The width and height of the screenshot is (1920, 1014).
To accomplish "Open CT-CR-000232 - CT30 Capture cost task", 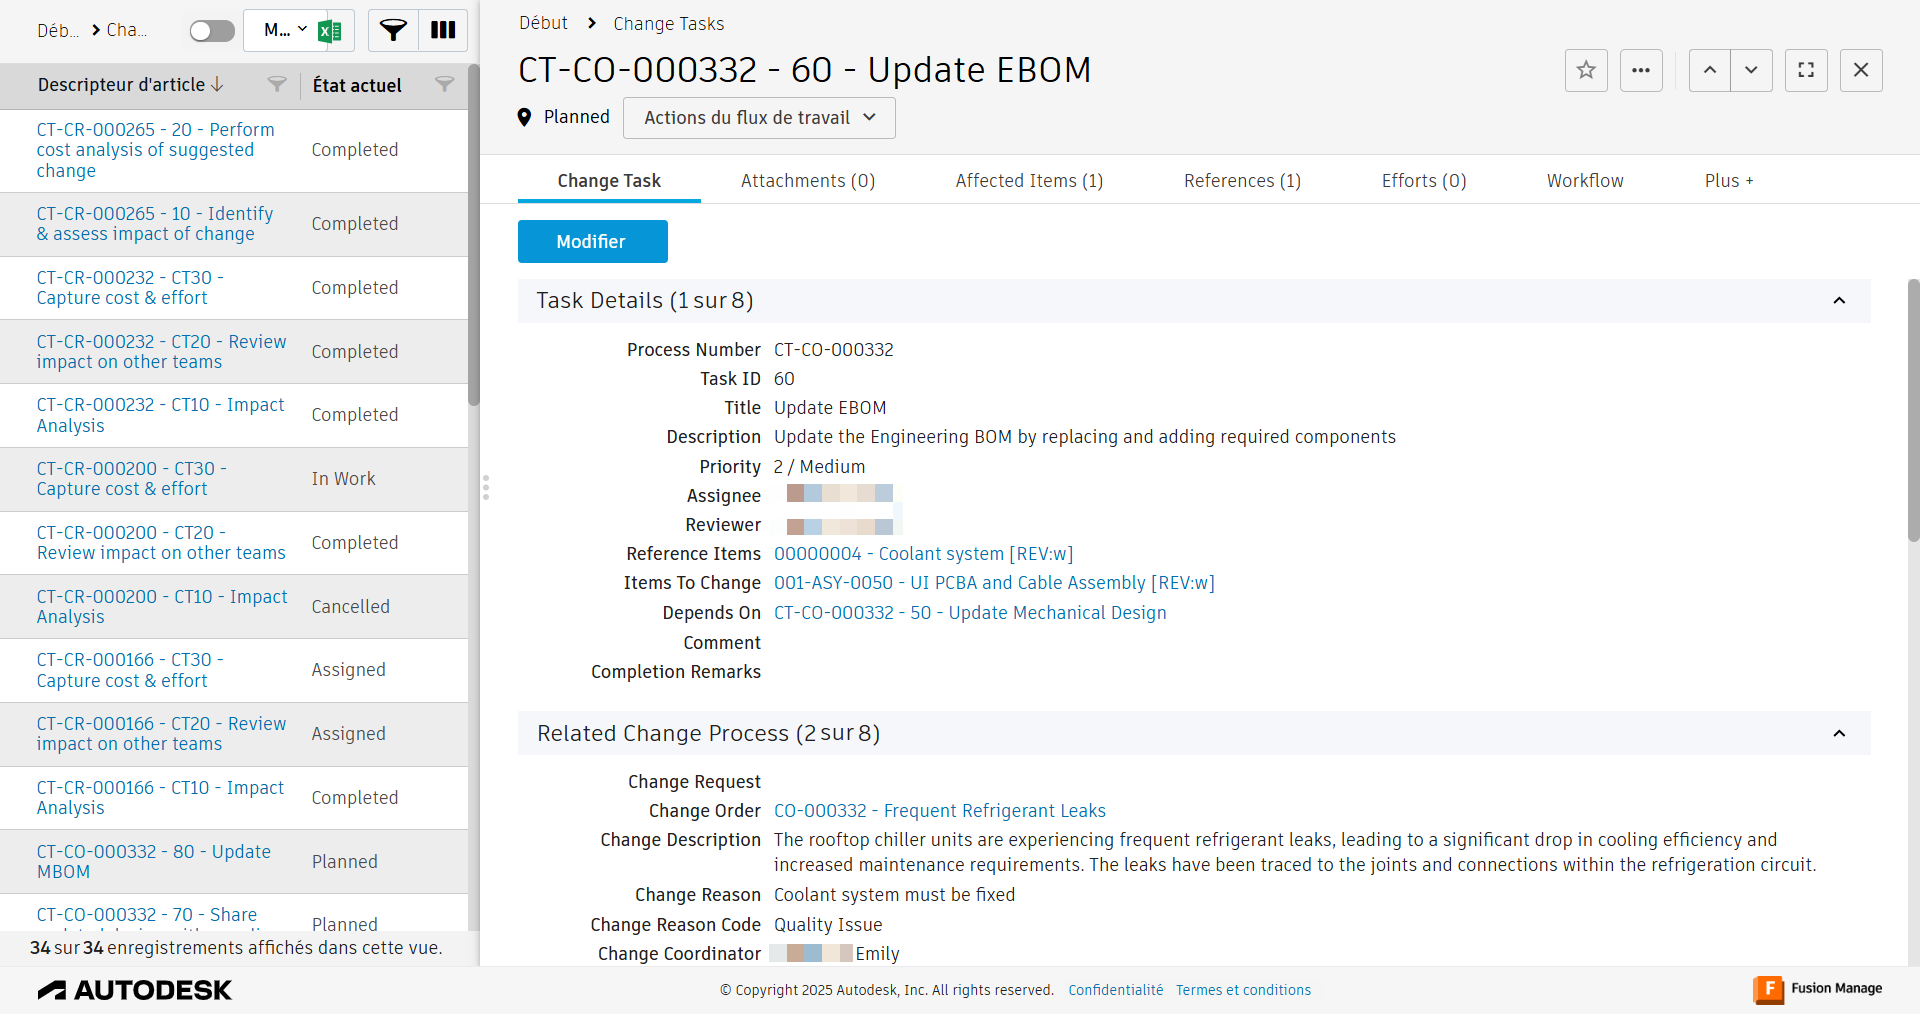I will pyautogui.click(x=130, y=288).
